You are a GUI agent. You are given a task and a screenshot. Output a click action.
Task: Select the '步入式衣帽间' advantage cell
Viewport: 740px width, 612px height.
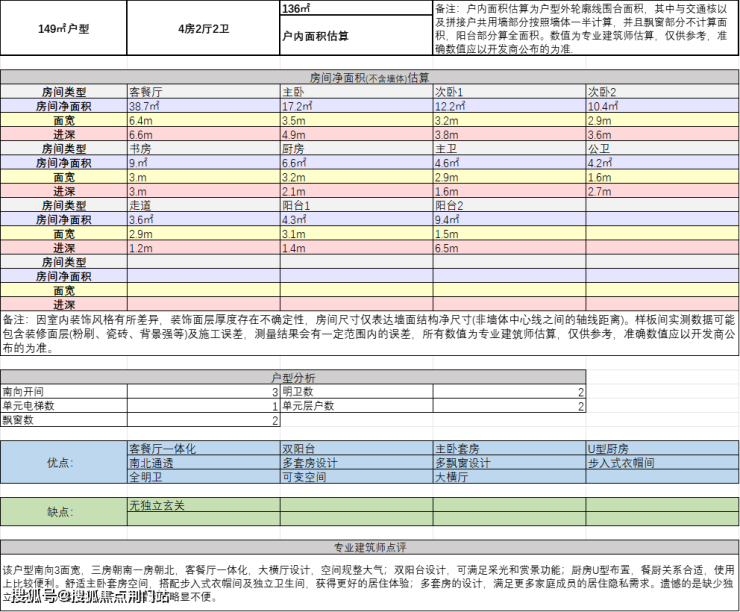pos(663,462)
